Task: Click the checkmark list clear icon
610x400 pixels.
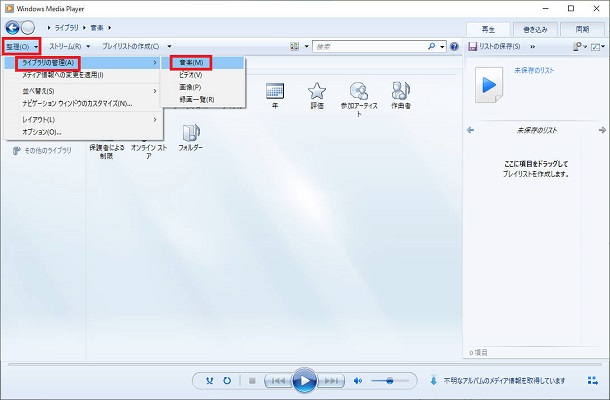Action: [x=595, y=47]
